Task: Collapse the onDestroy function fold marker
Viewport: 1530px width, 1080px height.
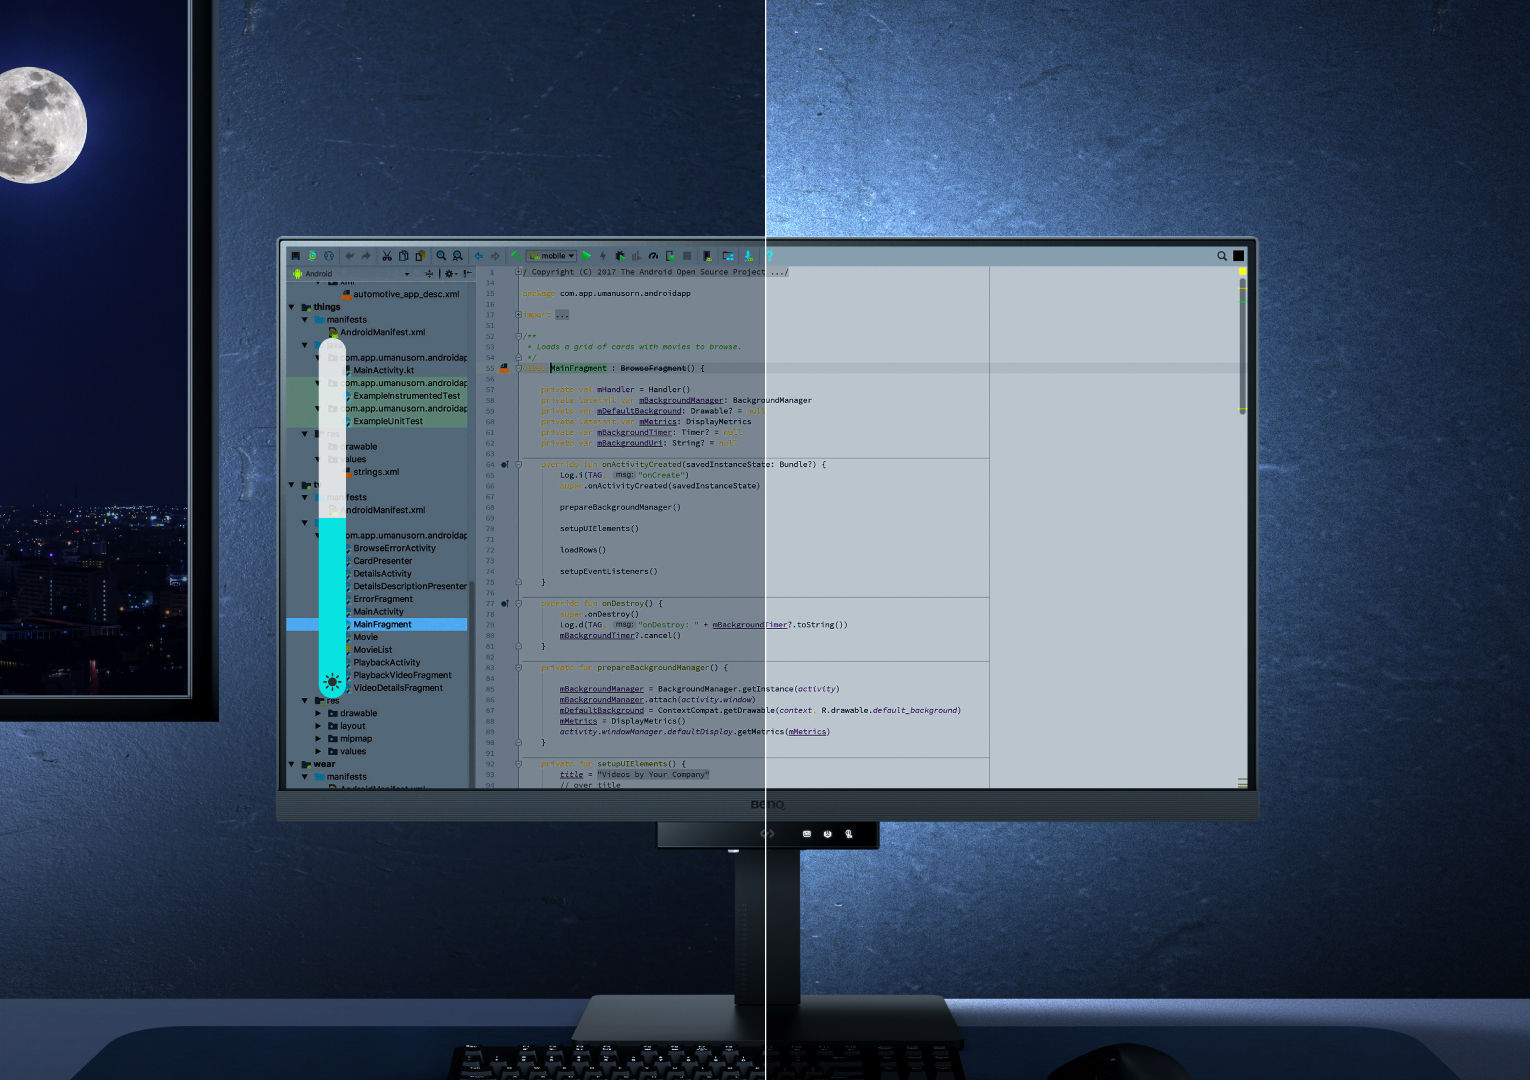Action: pyautogui.click(x=518, y=604)
